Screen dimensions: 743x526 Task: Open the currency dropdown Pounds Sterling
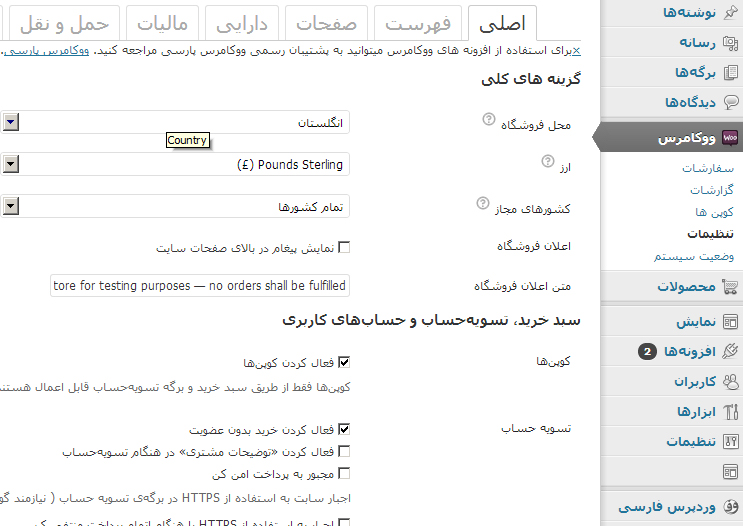coord(174,164)
